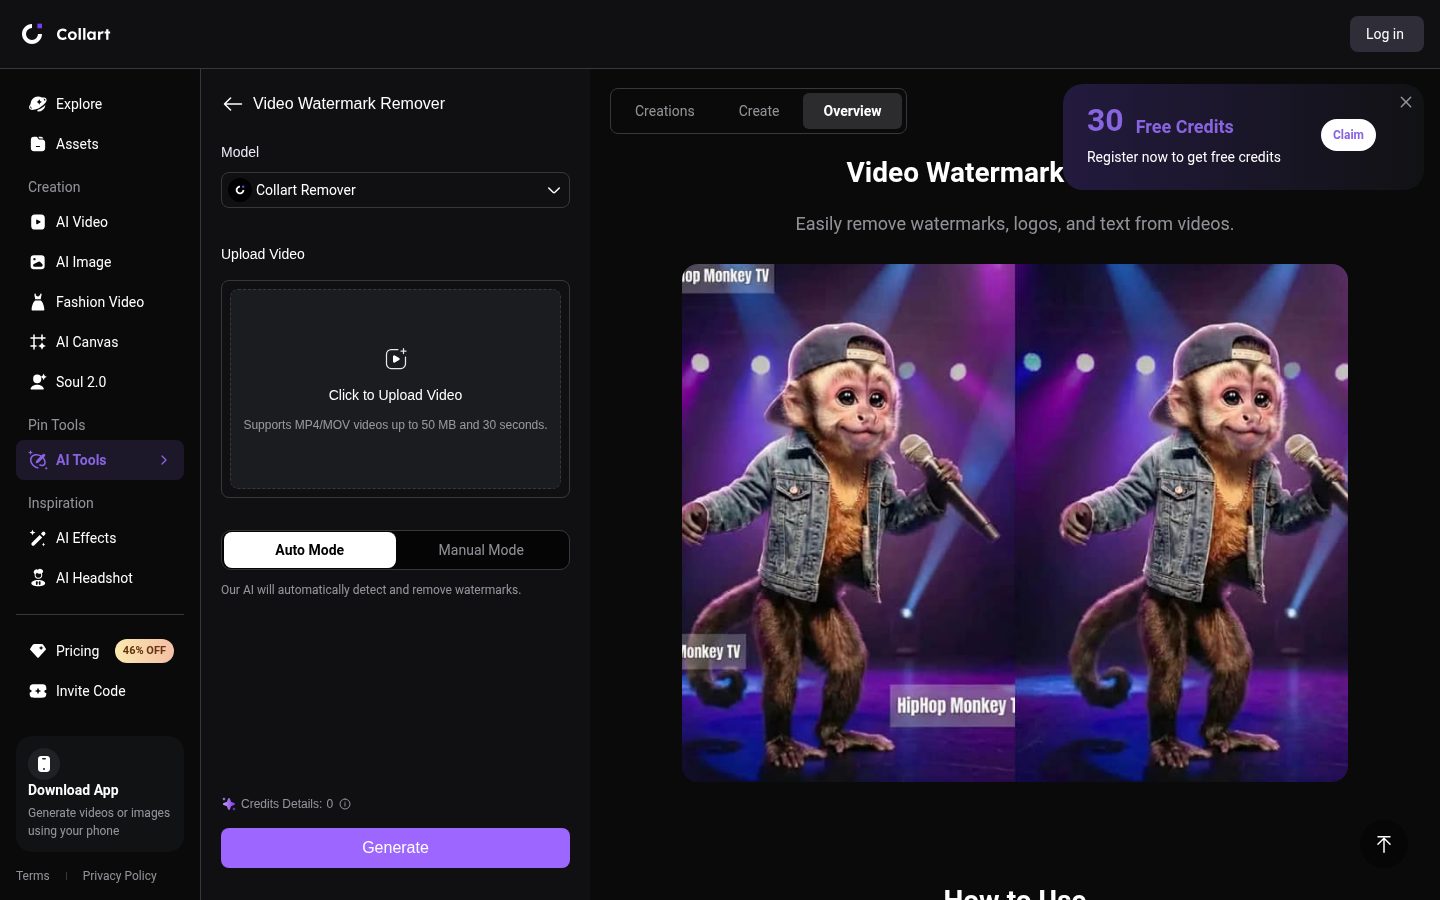Select Auto Mode
The image size is (1440, 900).
point(310,550)
